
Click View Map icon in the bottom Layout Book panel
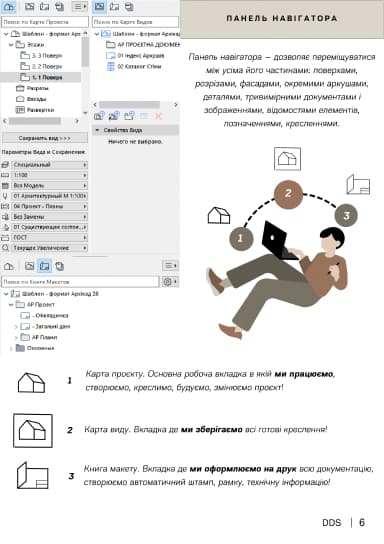pos(29,266)
